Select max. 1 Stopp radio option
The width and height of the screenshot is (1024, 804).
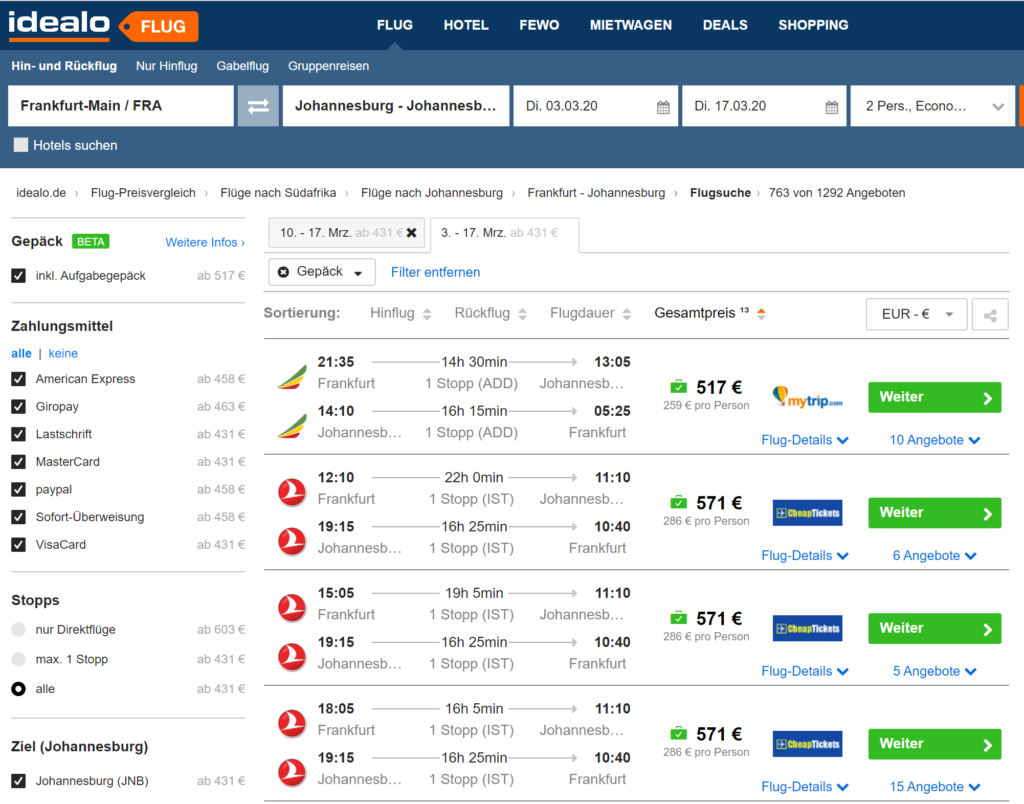[x=18, y=659]
